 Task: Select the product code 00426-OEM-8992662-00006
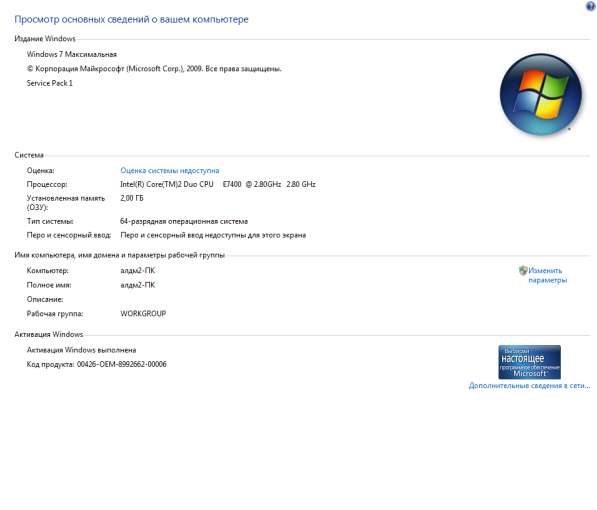[x=122, y=364]
